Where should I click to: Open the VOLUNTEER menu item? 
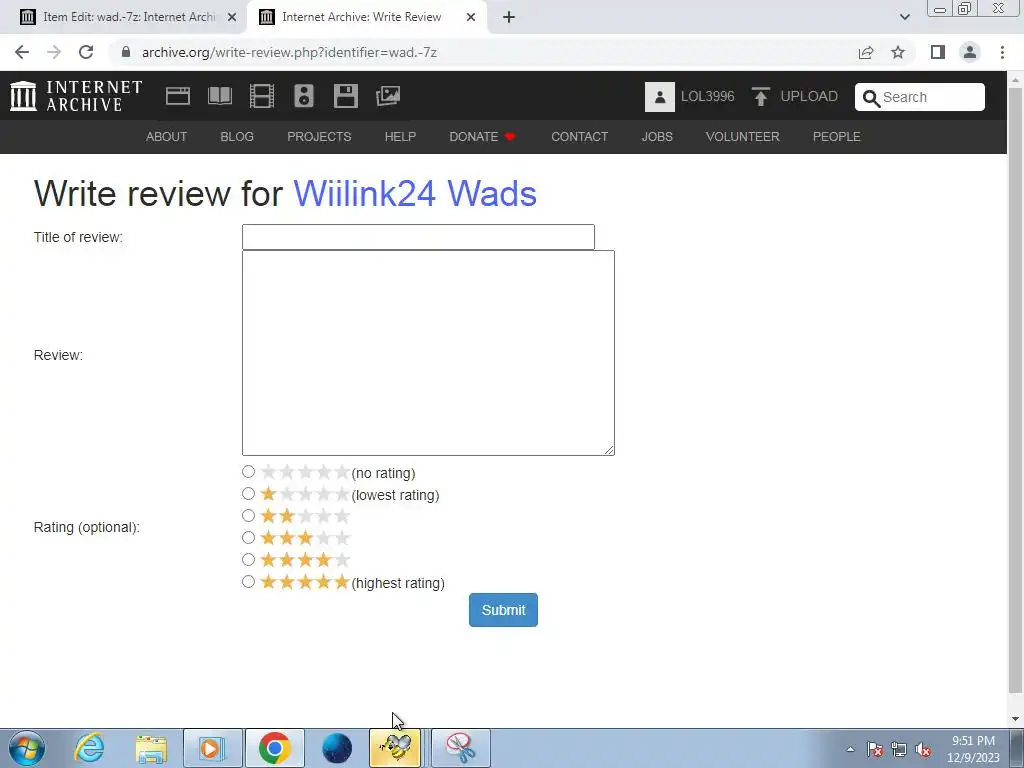(743, 136)
